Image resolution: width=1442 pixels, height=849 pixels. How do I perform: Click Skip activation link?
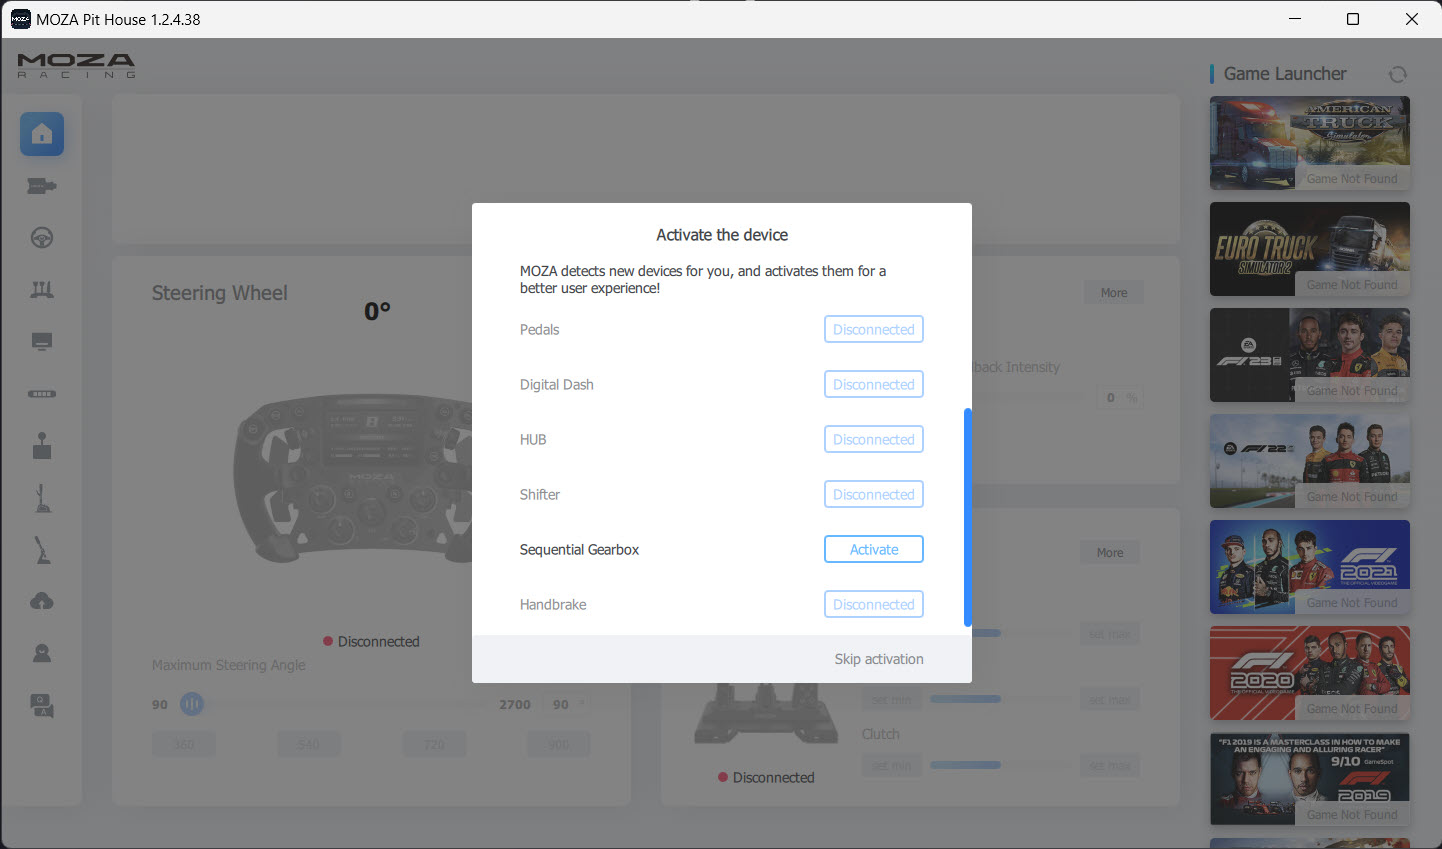[x=878, y=659]
